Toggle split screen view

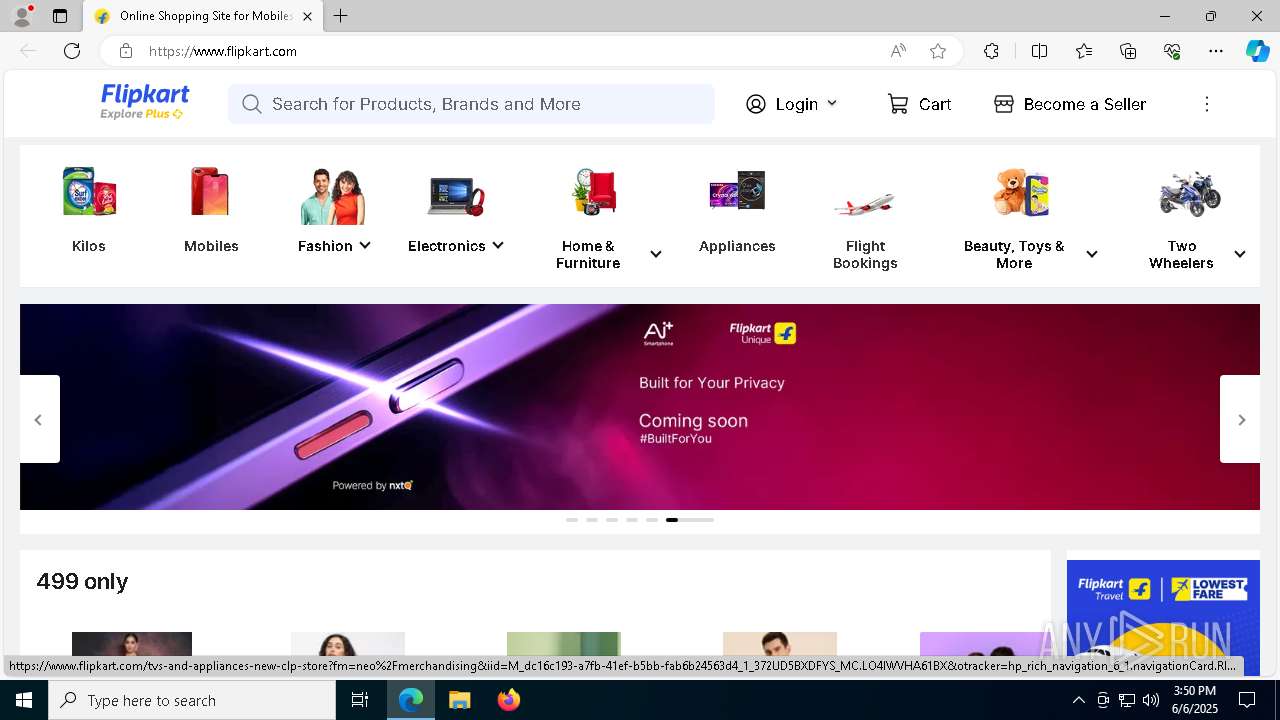coord(1039,51)
